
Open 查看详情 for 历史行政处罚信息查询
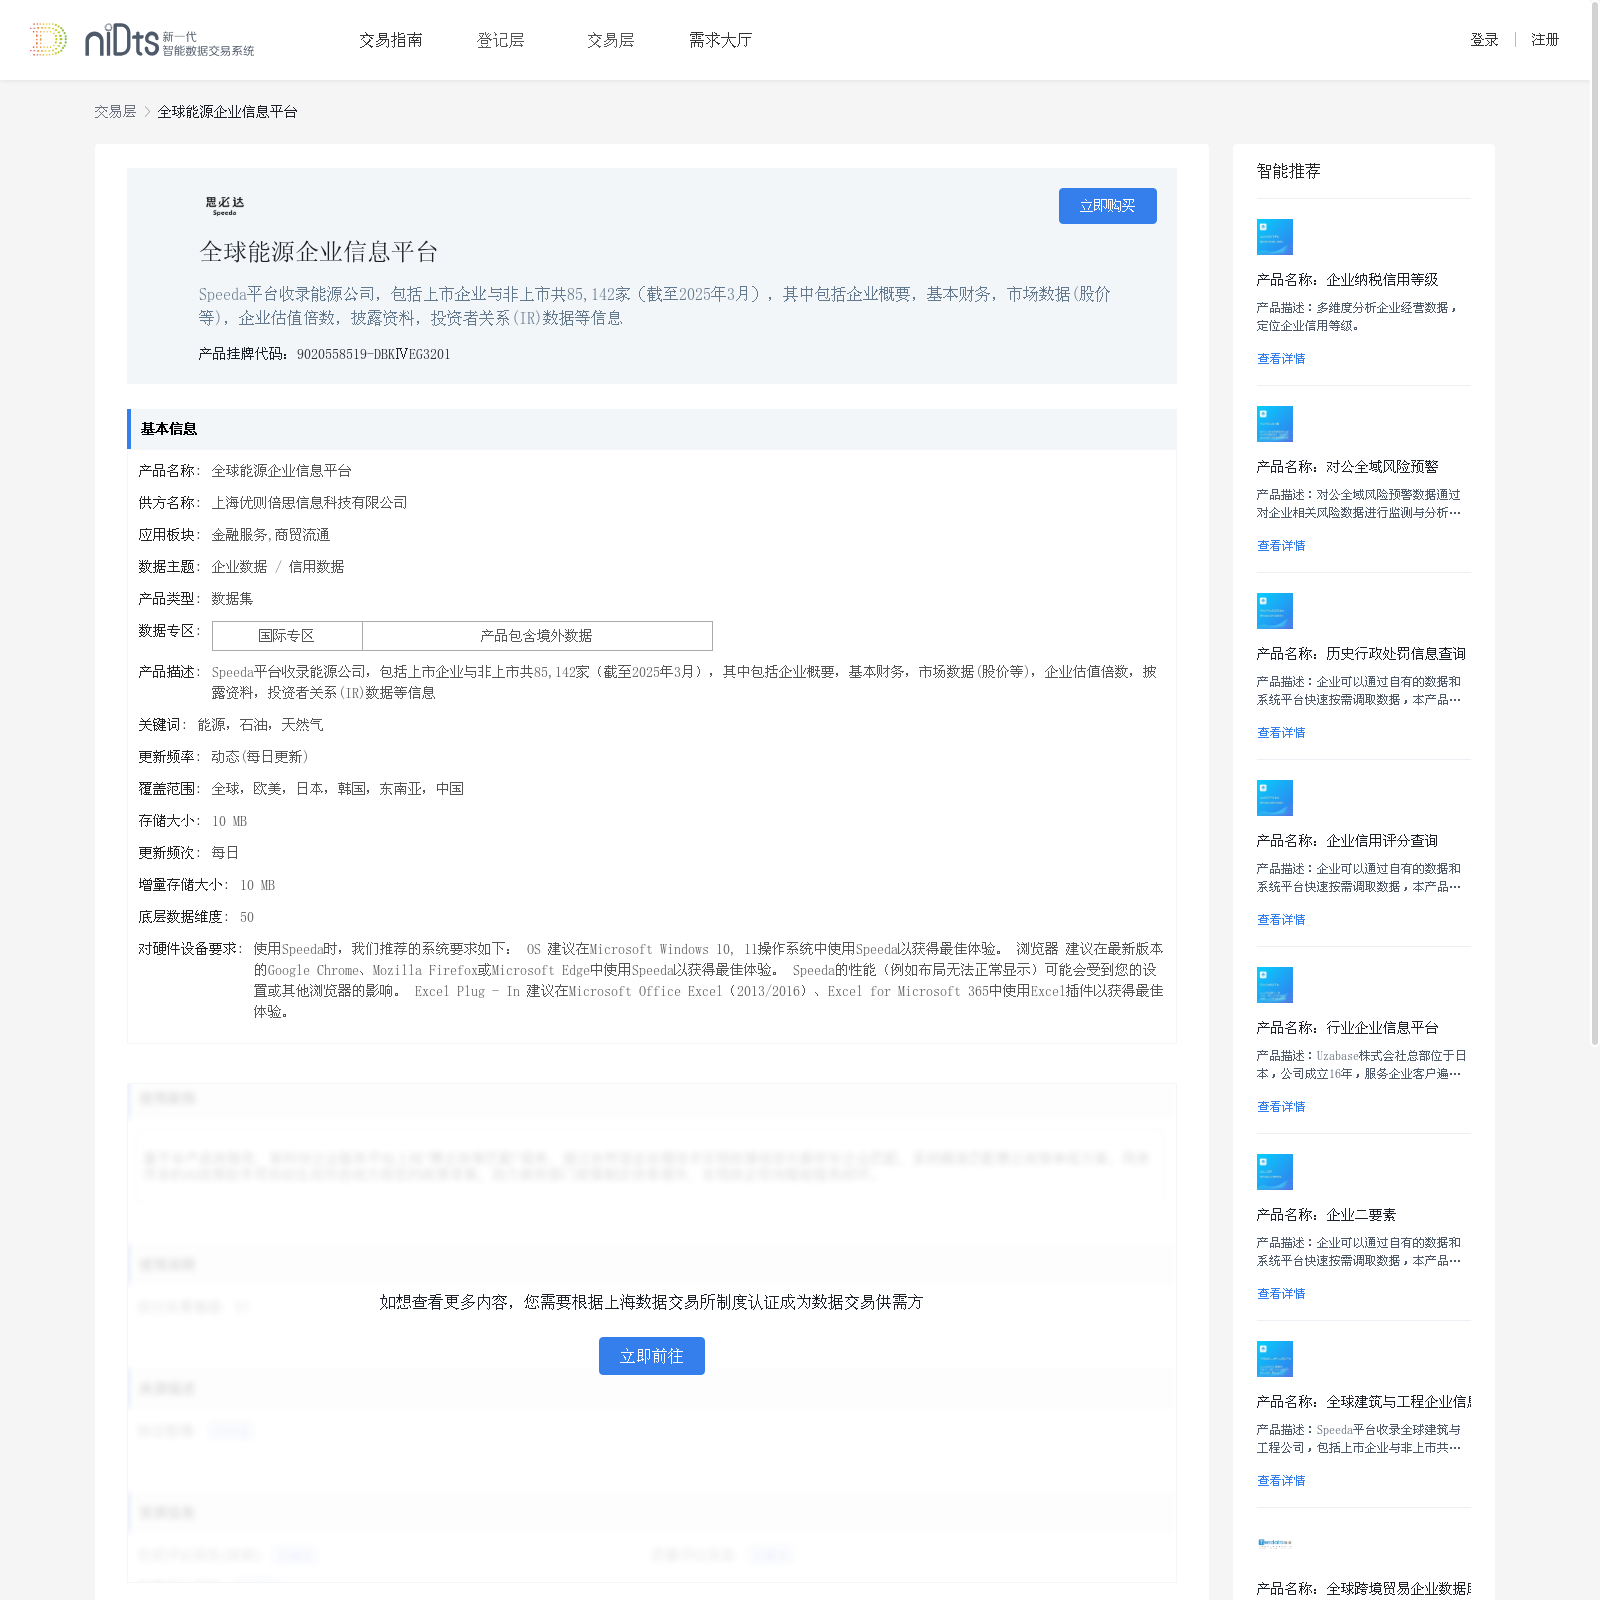pyautogui.click(x=1281, y=733)
